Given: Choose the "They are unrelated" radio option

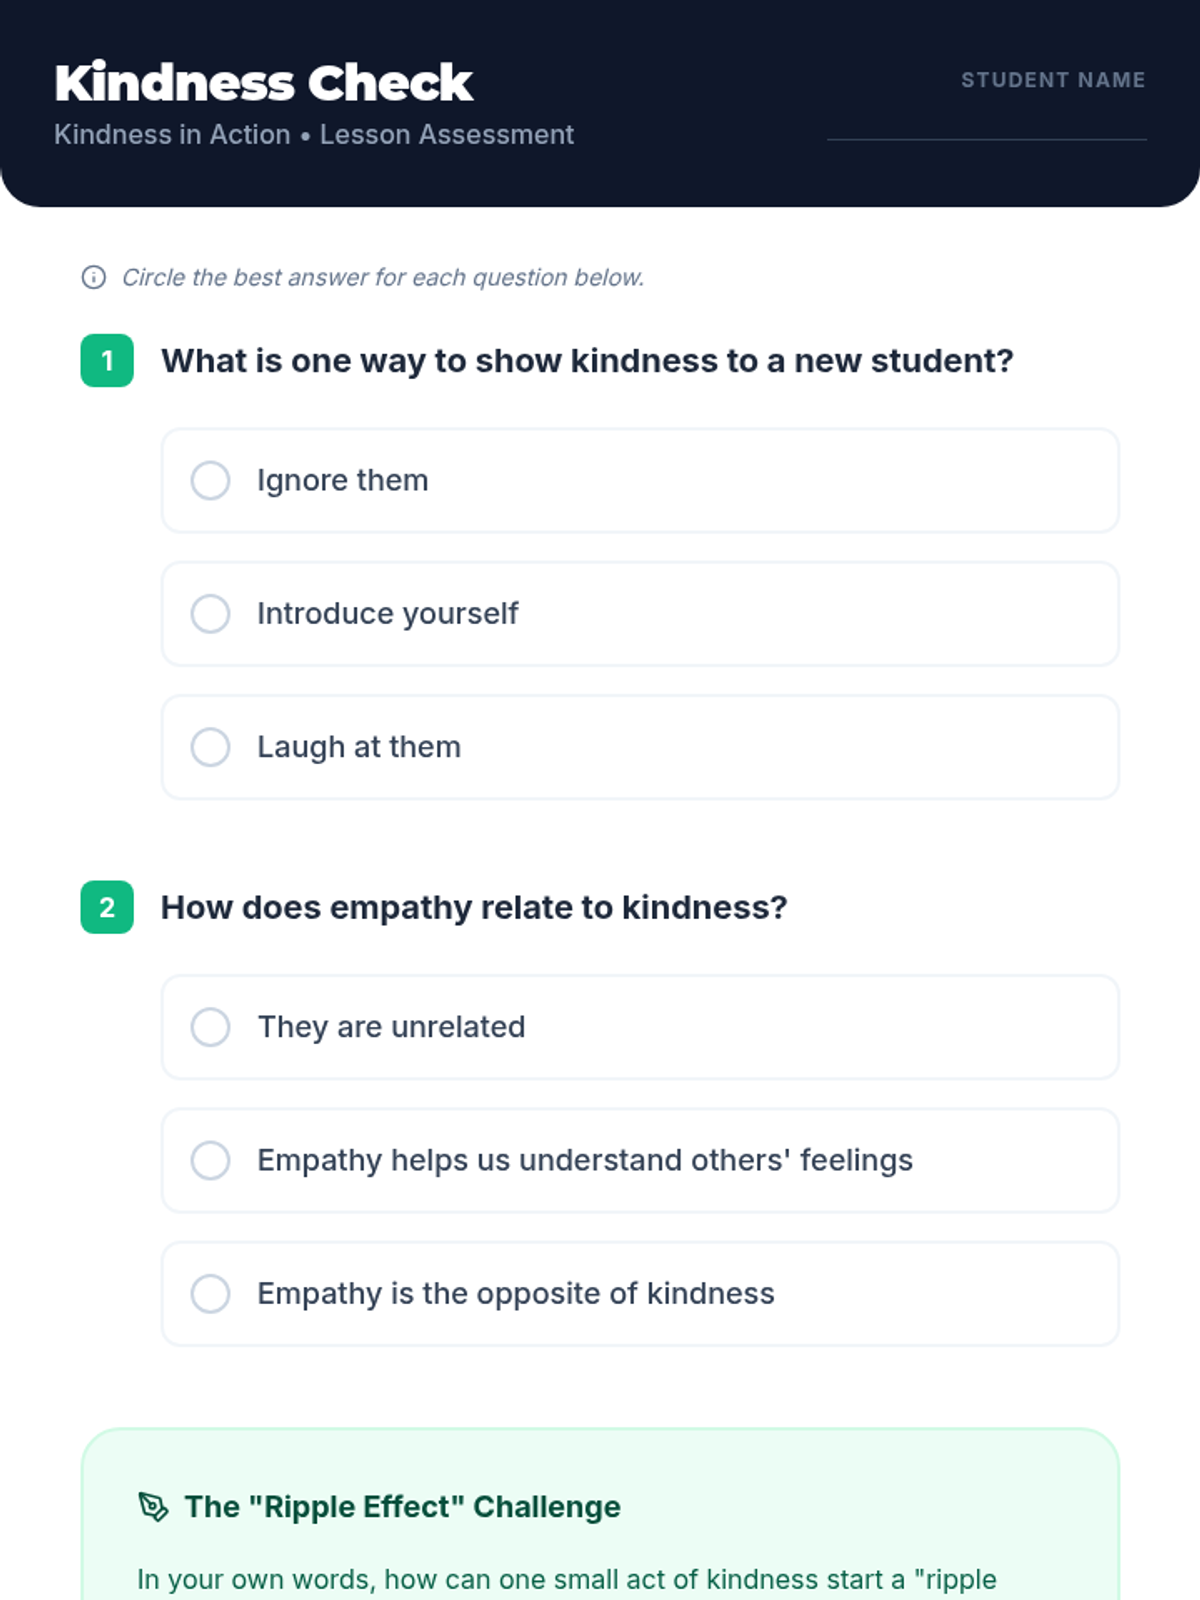Looking at the screenshot, I should pyautogui.click(x=210, y=1027).
